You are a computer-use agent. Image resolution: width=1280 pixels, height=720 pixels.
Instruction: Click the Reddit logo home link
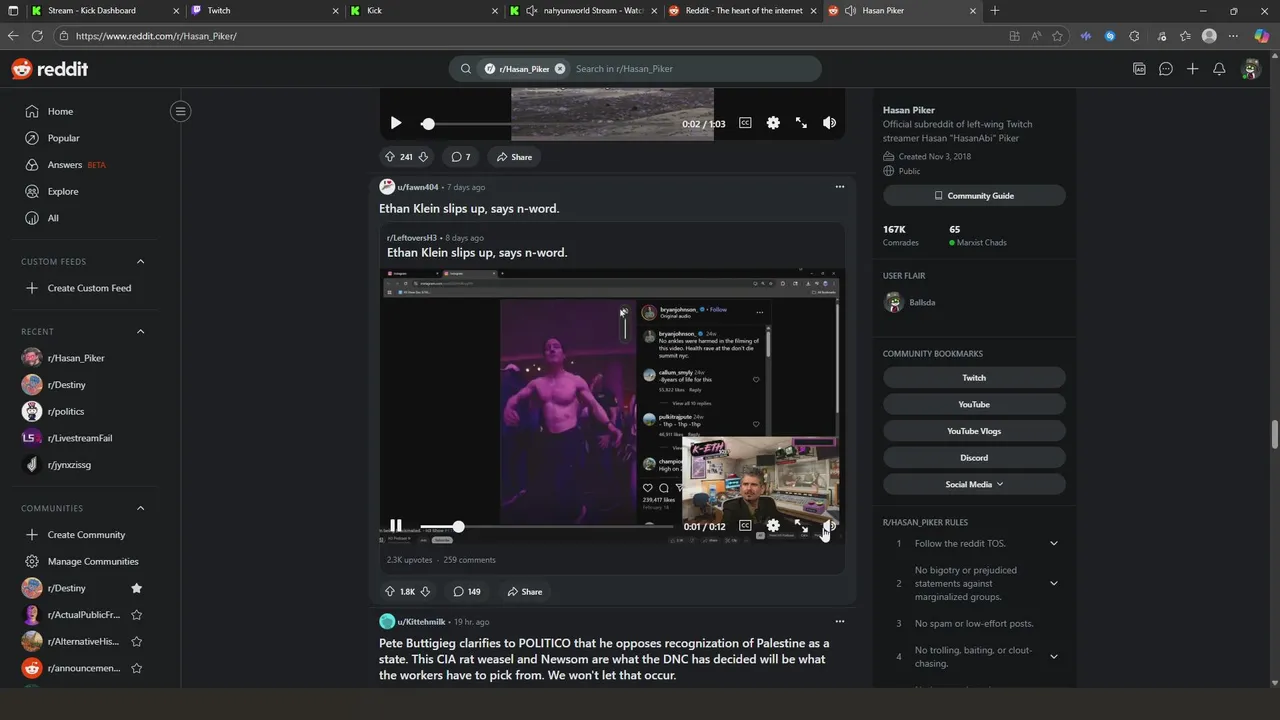click(50, 69)
